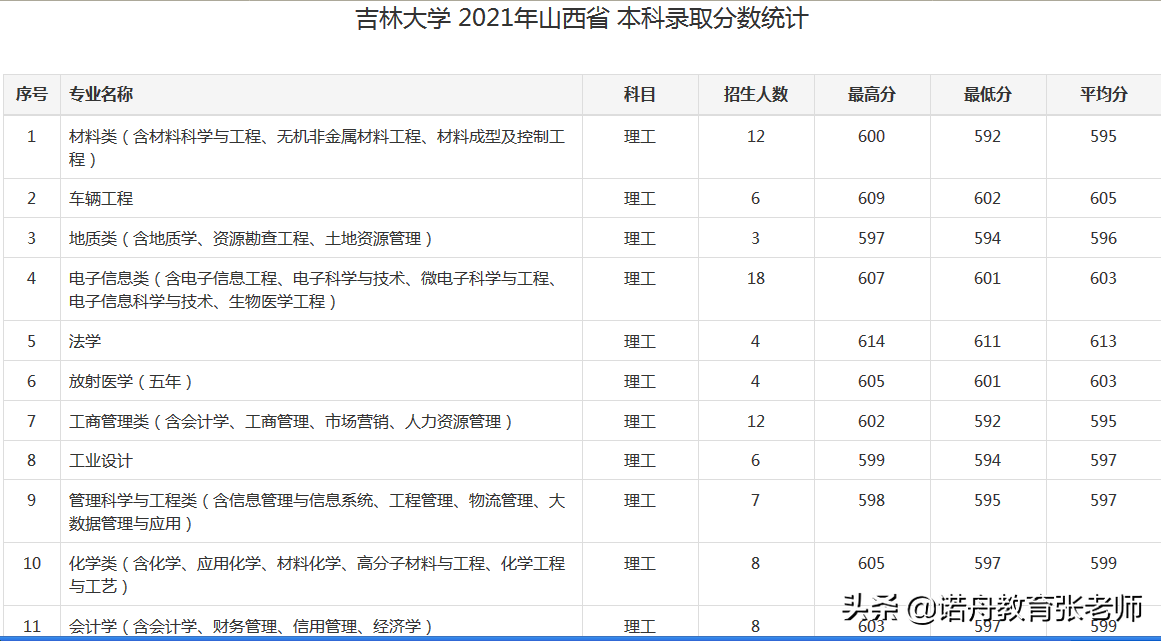Click the 理工 subject cell for 法学
This screenshot has height=641, width=1161.
coord(640,341)
